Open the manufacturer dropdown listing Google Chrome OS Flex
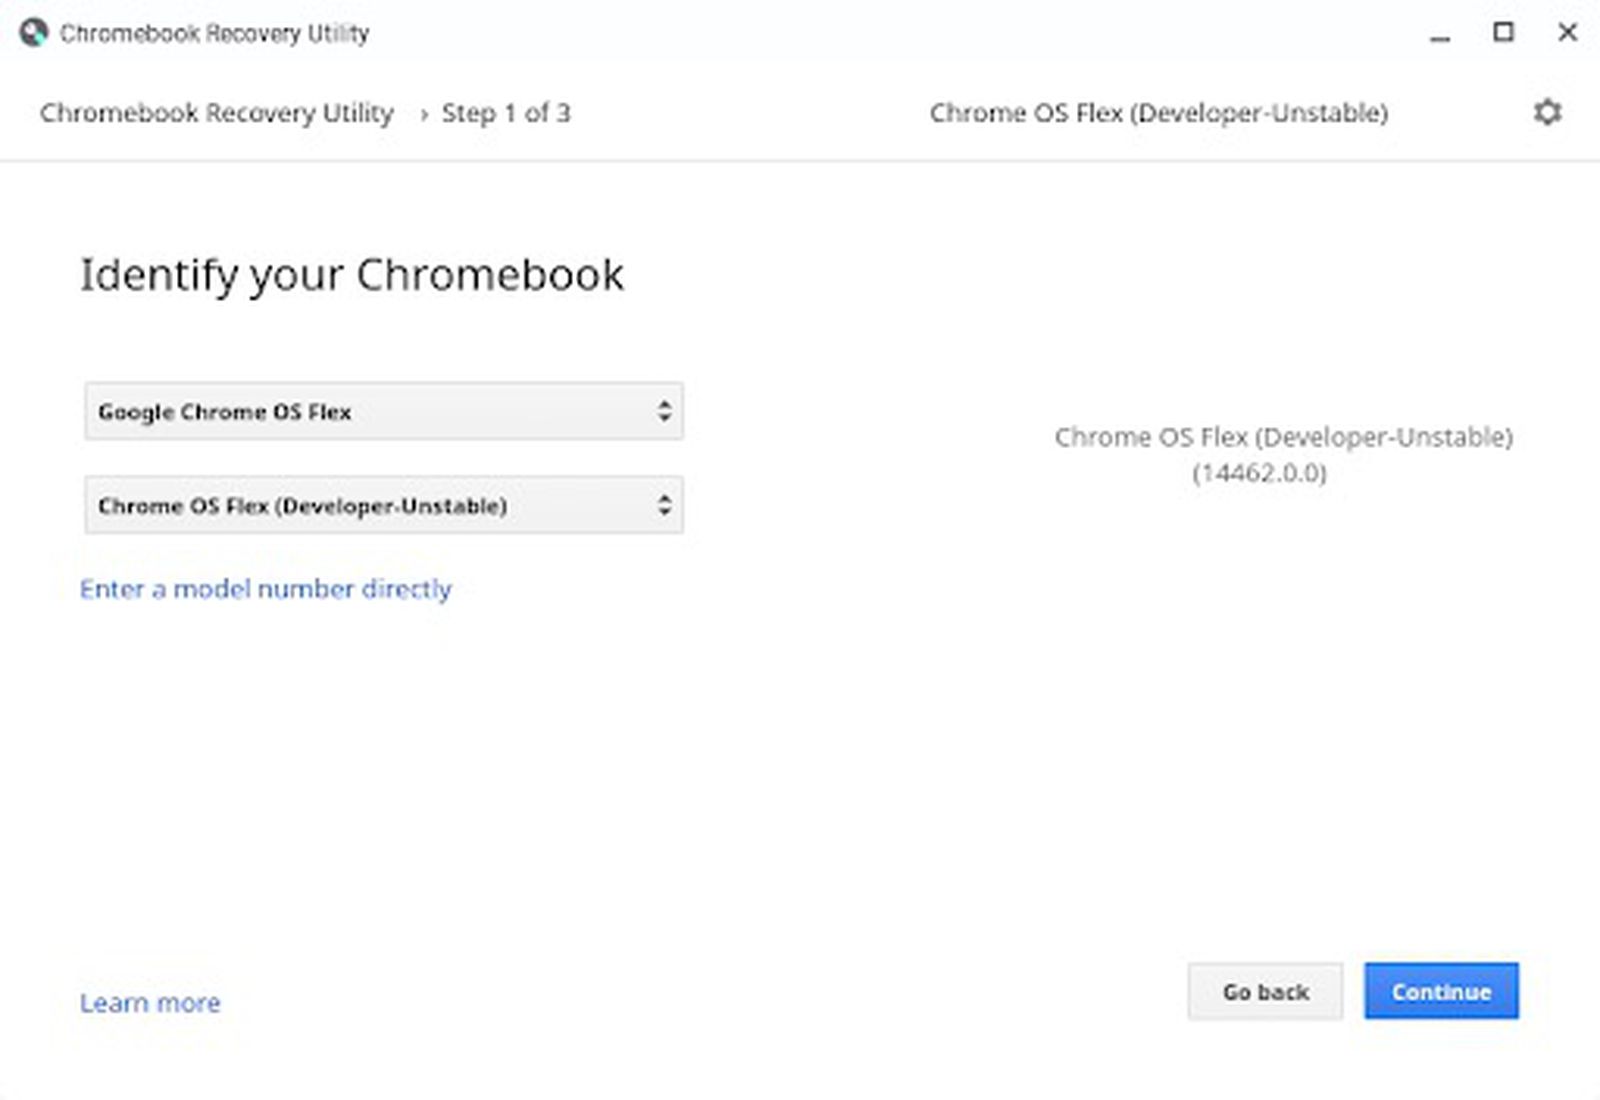 [x=383, y=410]
